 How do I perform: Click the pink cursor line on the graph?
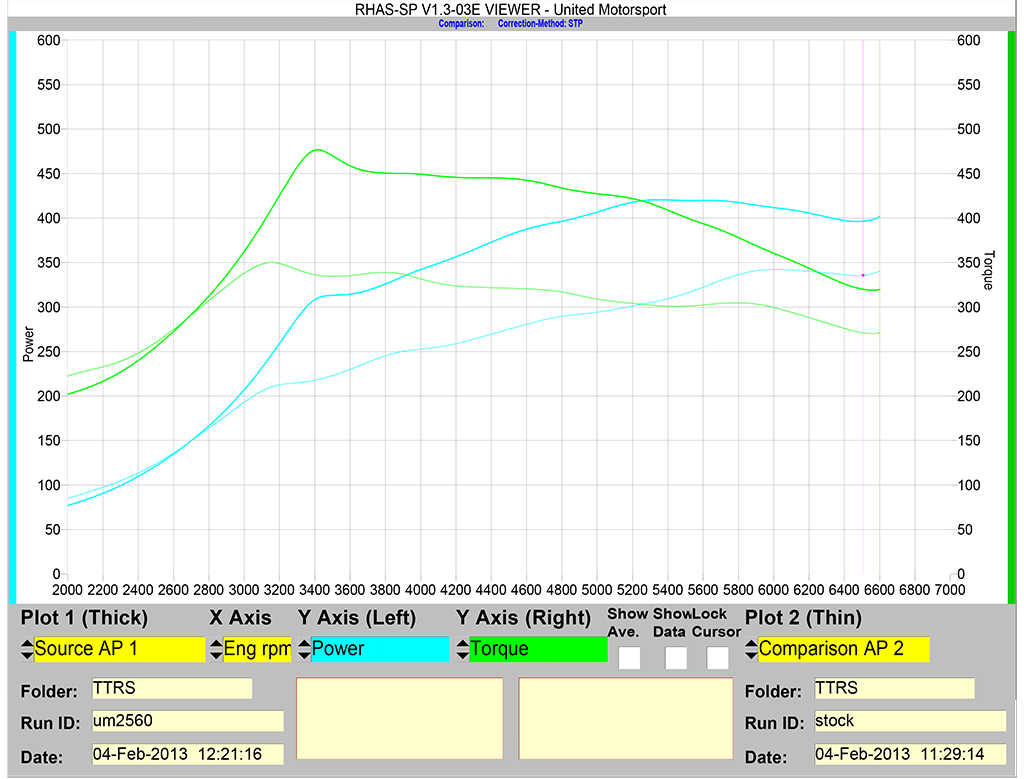point(861,300)
